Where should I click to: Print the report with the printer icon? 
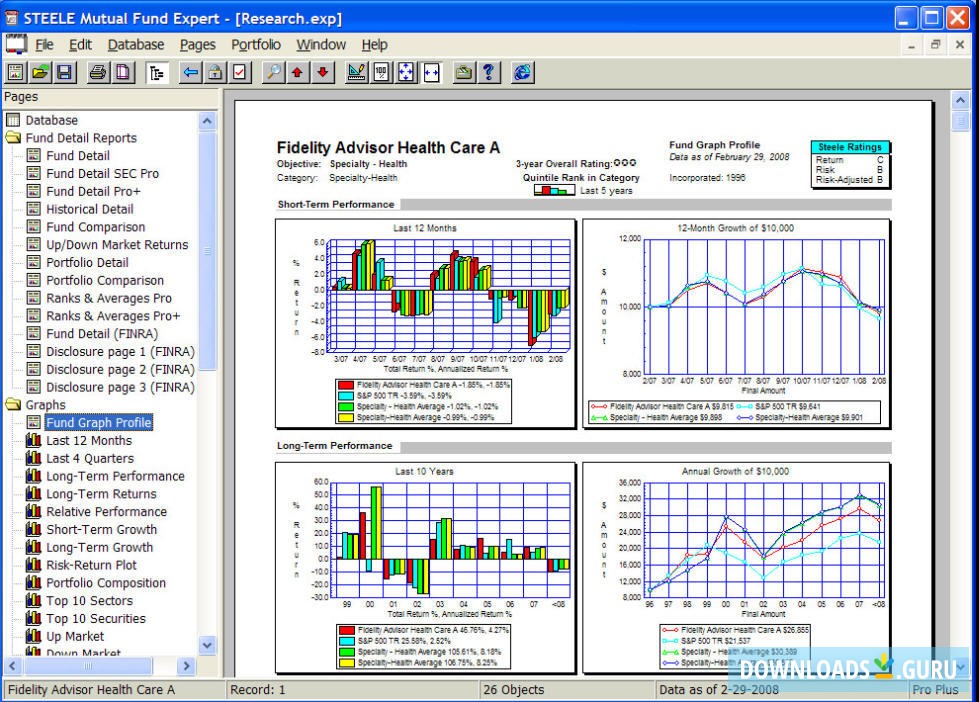point(97,72)
